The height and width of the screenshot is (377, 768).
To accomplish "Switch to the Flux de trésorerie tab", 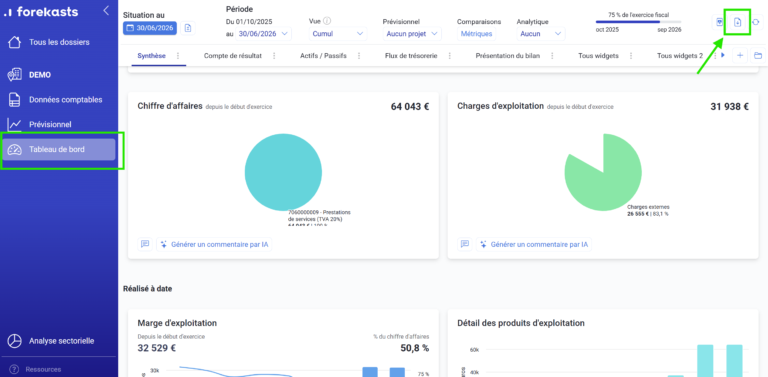I will pos(411,56).
